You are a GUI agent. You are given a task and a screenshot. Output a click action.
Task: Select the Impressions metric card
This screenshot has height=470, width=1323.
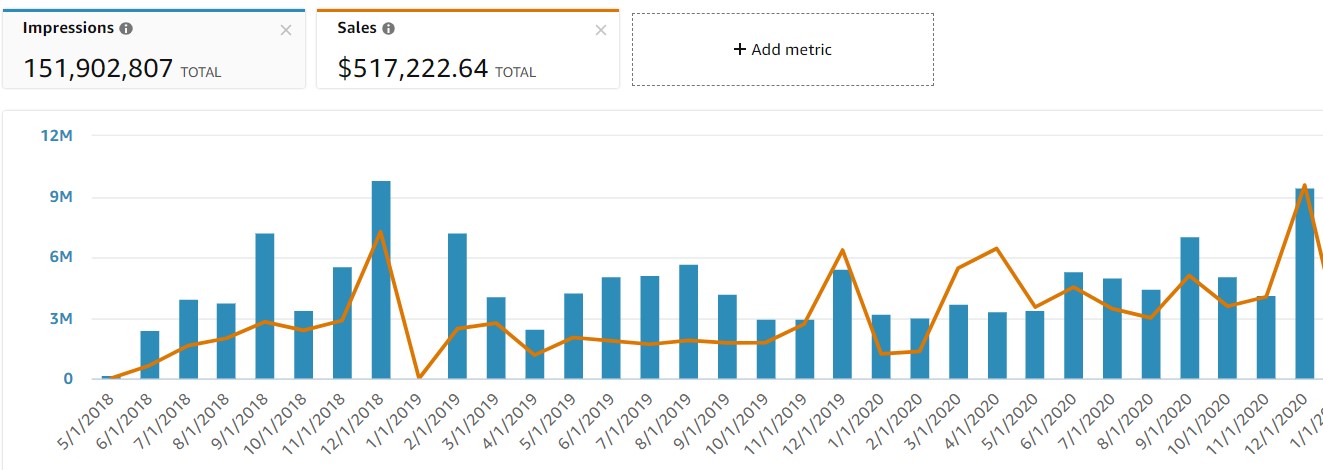pos(154,49)
